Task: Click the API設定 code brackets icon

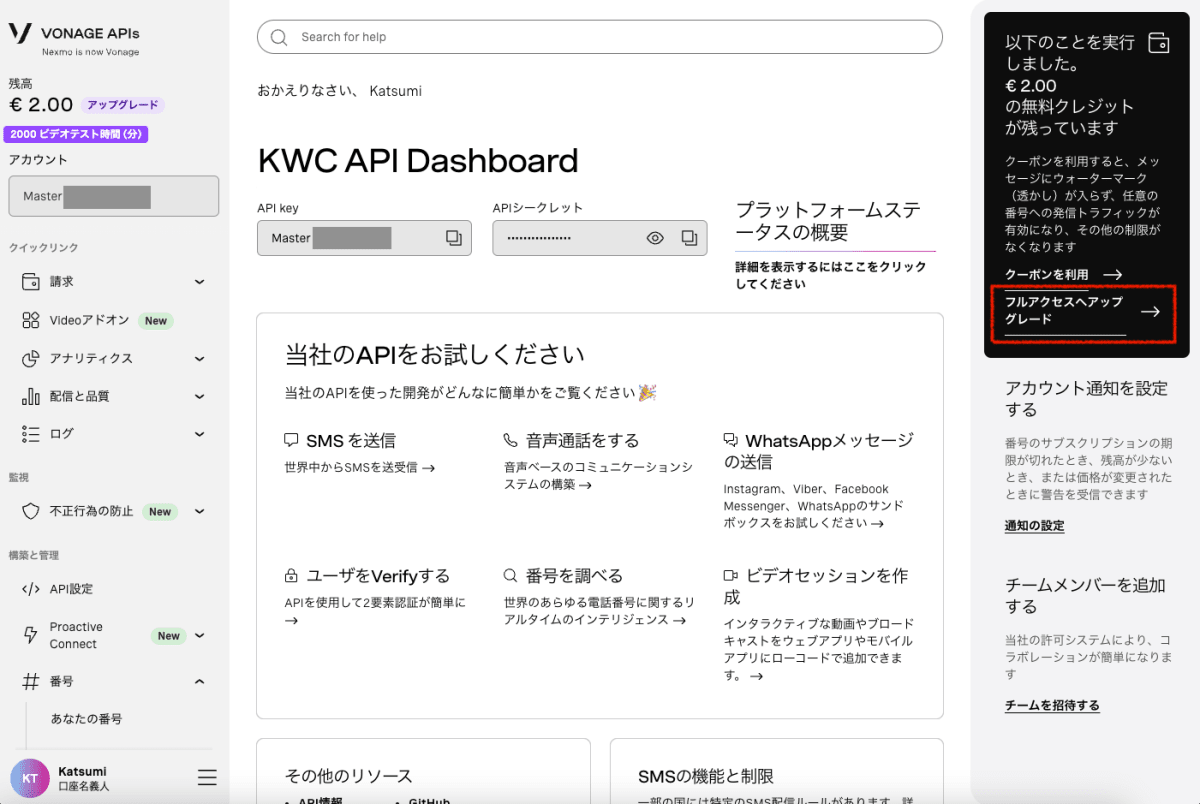Action: pyautogui.click(x=31, y=589)
